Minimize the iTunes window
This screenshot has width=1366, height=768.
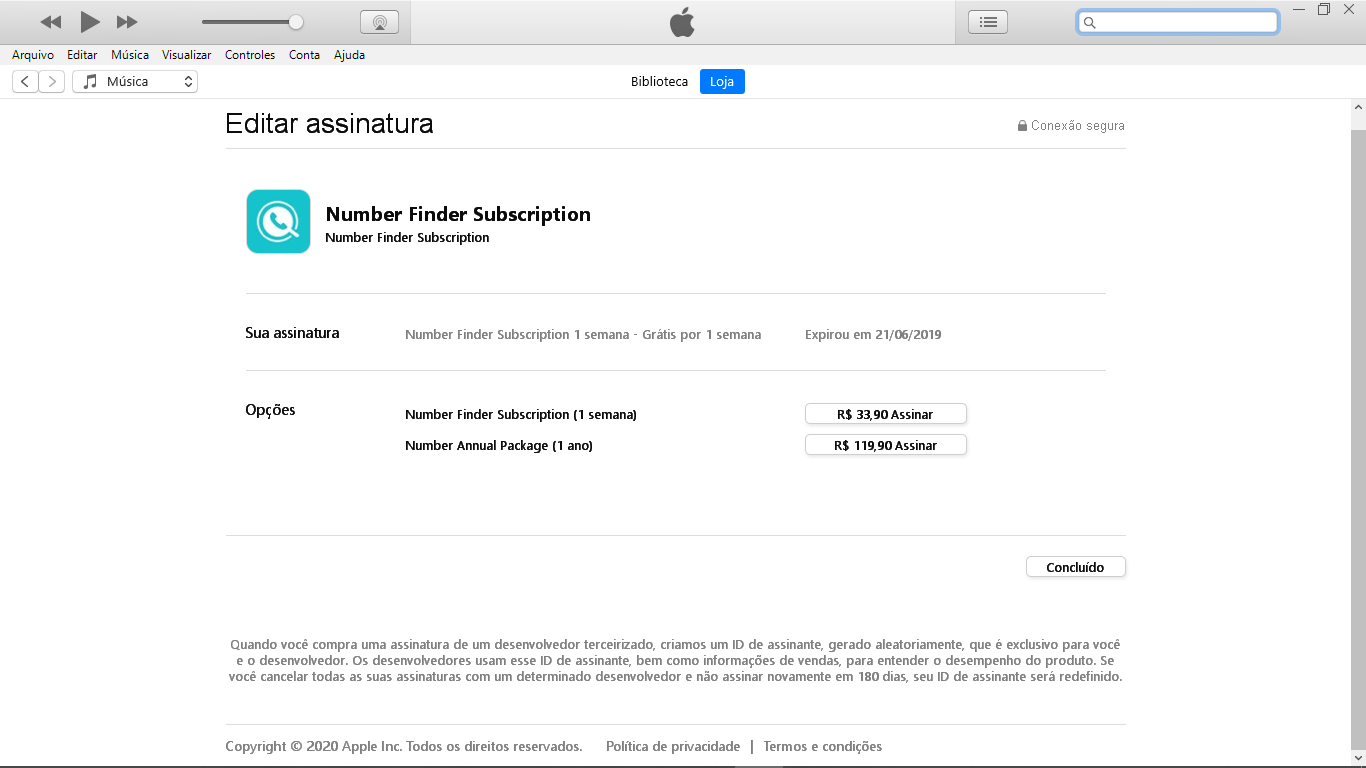tap(1298, 9)
